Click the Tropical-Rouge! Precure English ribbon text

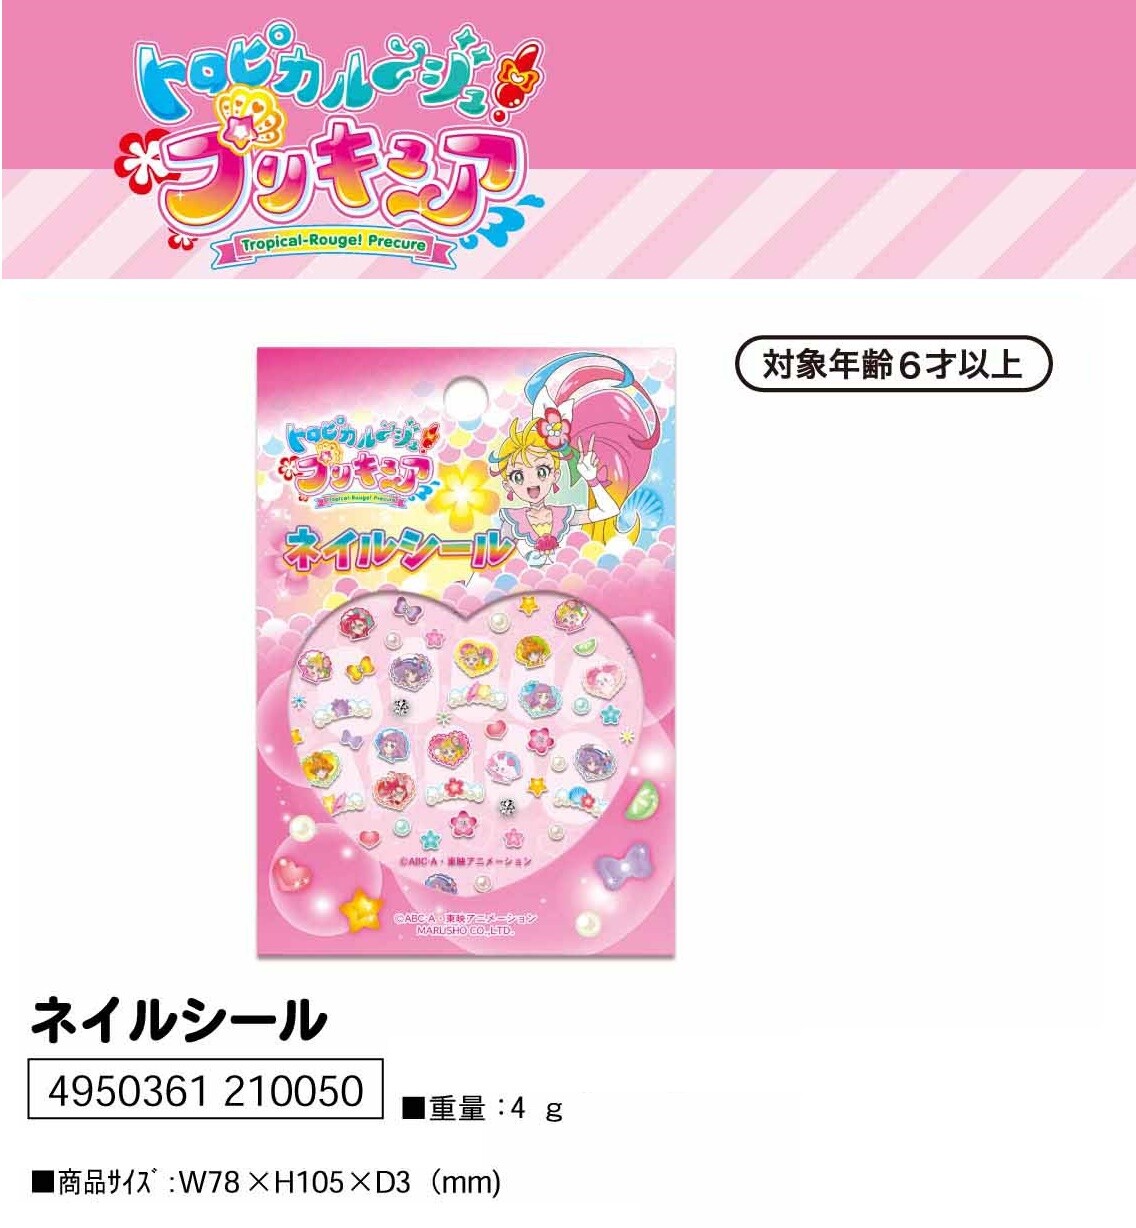click(334, 243)
